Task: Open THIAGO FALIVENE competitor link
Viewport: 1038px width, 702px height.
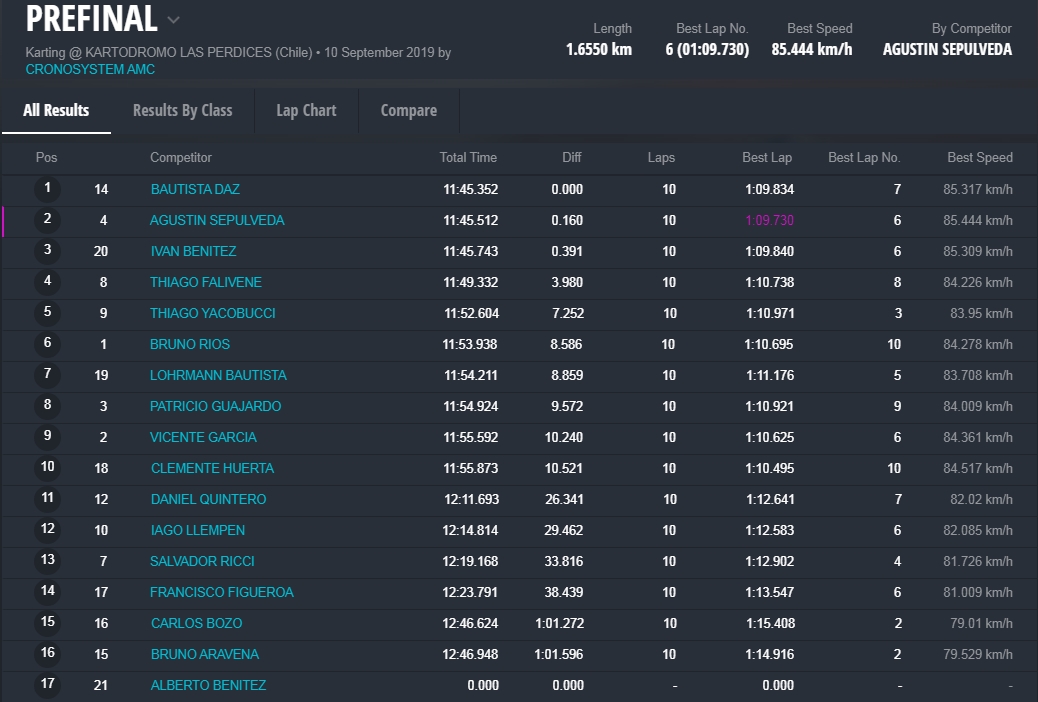Action: coord(205,282)
